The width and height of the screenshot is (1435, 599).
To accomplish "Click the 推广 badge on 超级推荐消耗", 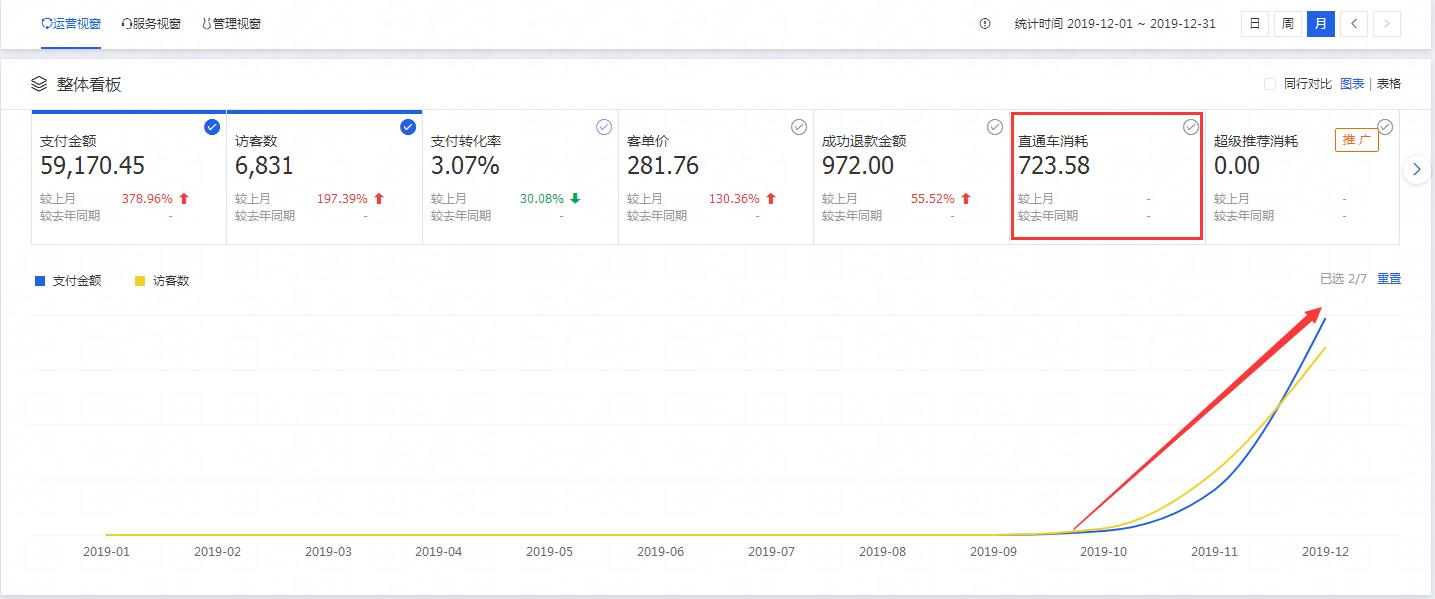I will point(1356,140).
